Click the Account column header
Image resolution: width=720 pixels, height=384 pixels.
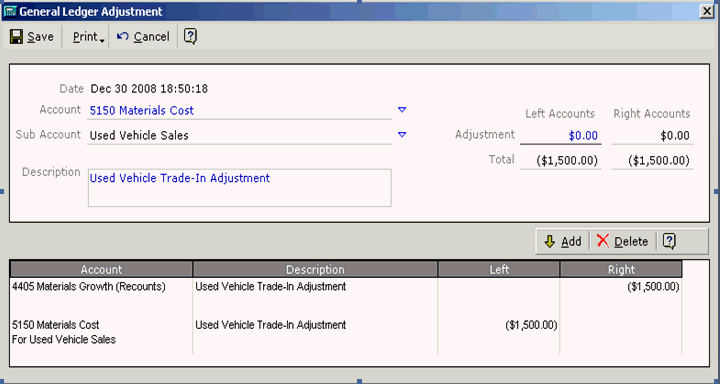coord(101,270)
